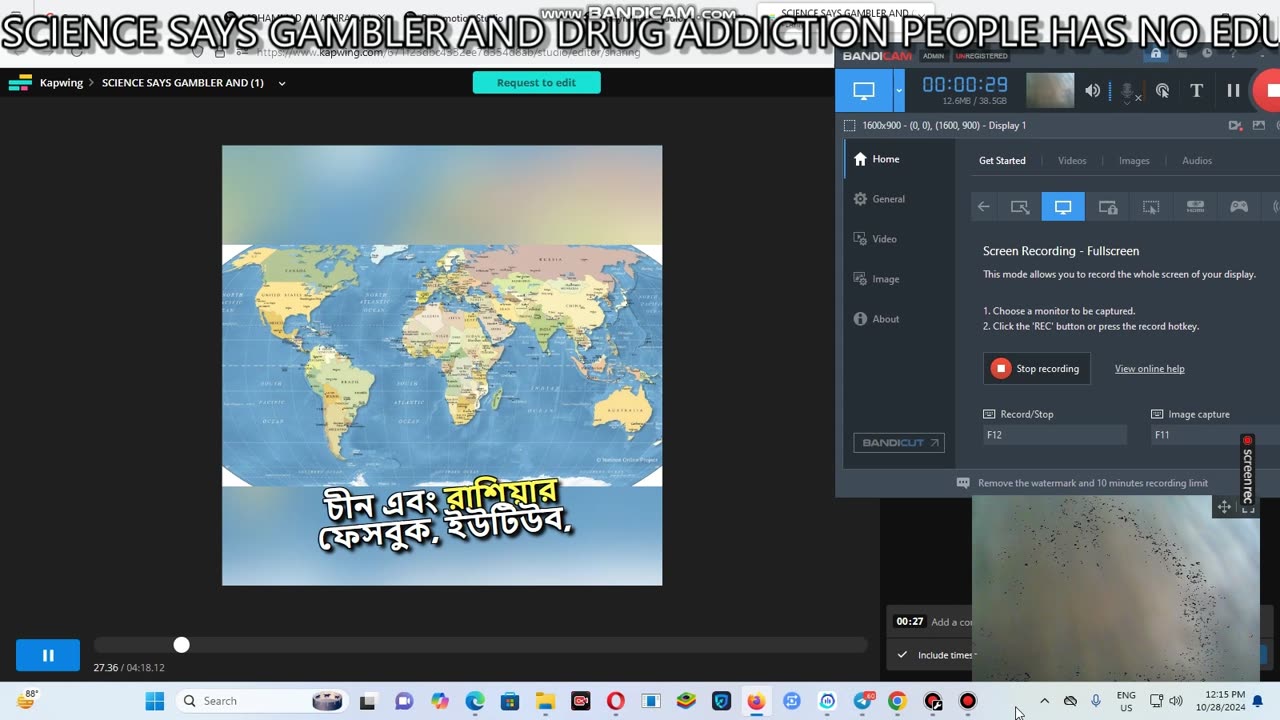Click the Bandicam webcam preview thumbnail
The height and width of the screenshot is (720, 1280).
[x=1050, y=90]
